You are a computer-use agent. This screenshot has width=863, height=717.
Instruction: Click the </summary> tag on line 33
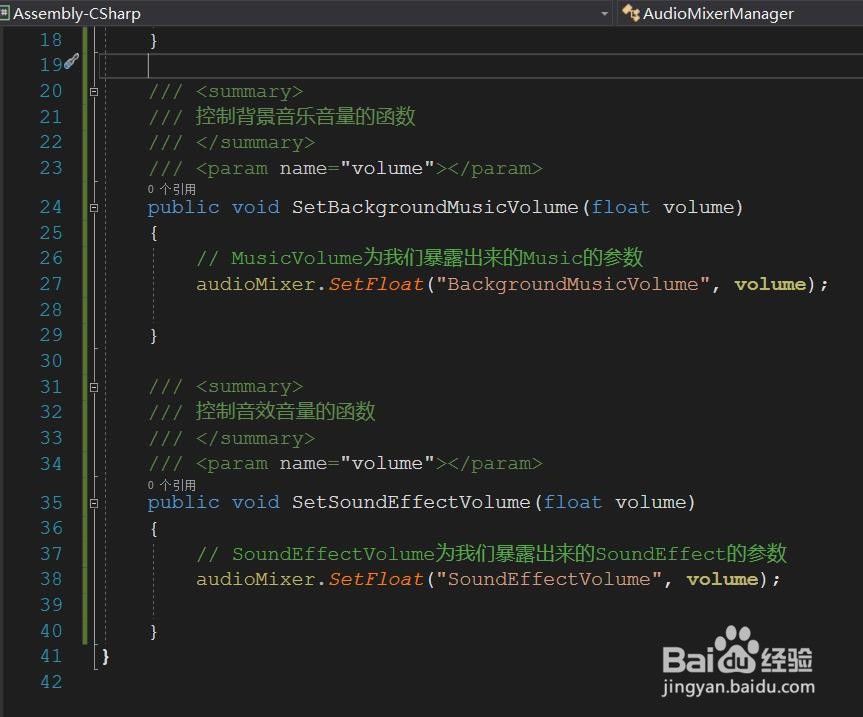(x=255, y=438)
